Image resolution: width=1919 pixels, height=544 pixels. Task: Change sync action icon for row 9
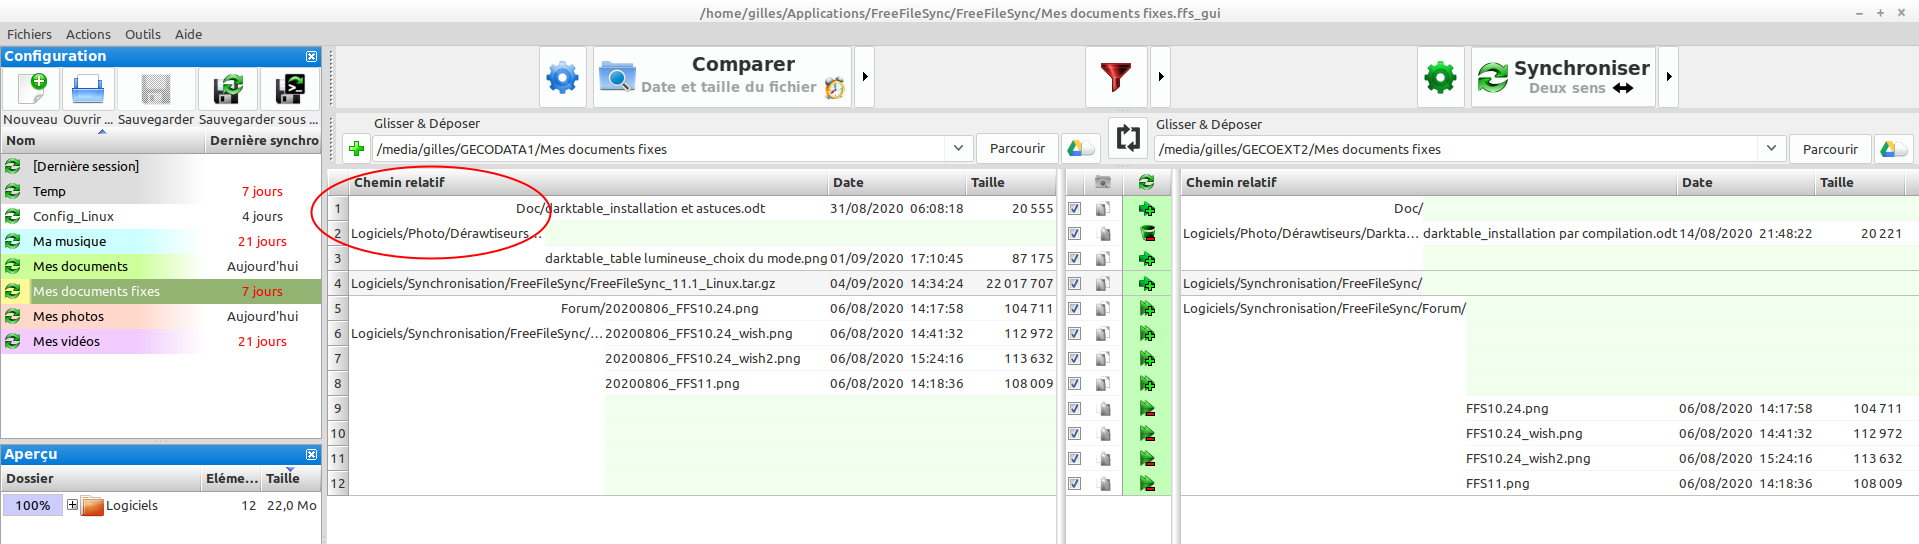tap(1147, 409)
